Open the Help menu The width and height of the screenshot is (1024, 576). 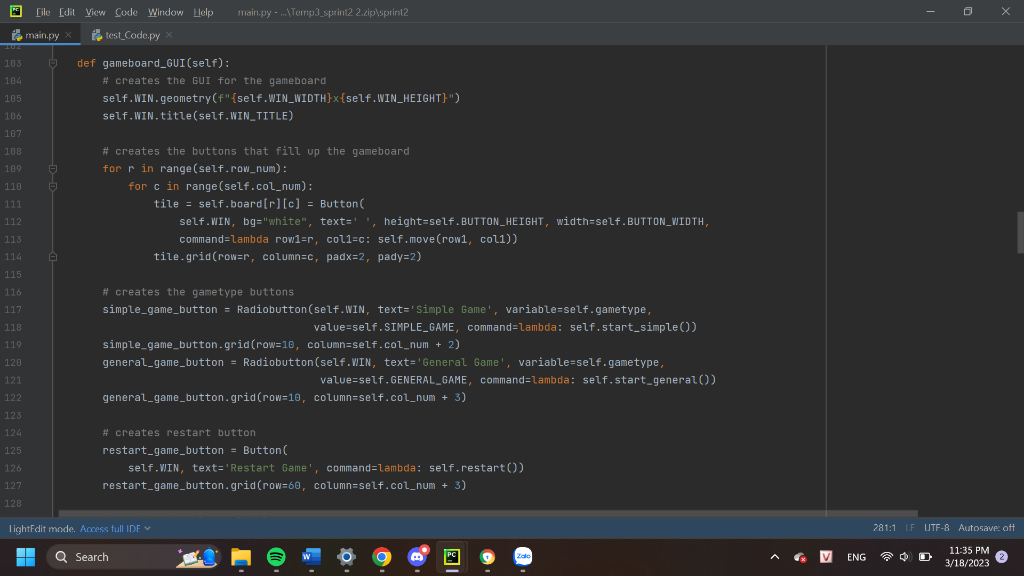[203, 12]
